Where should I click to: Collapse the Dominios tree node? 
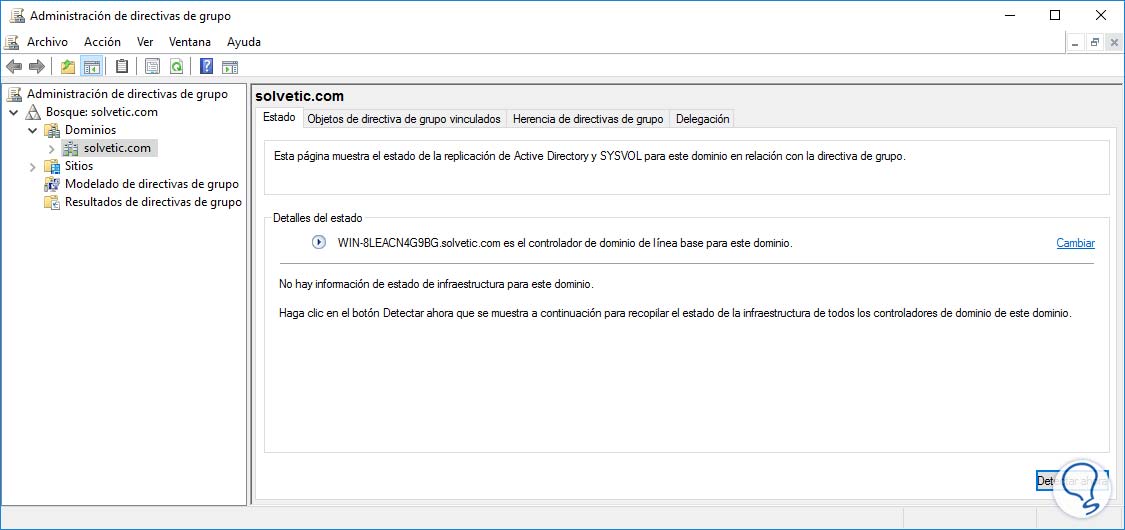[32, 131]
